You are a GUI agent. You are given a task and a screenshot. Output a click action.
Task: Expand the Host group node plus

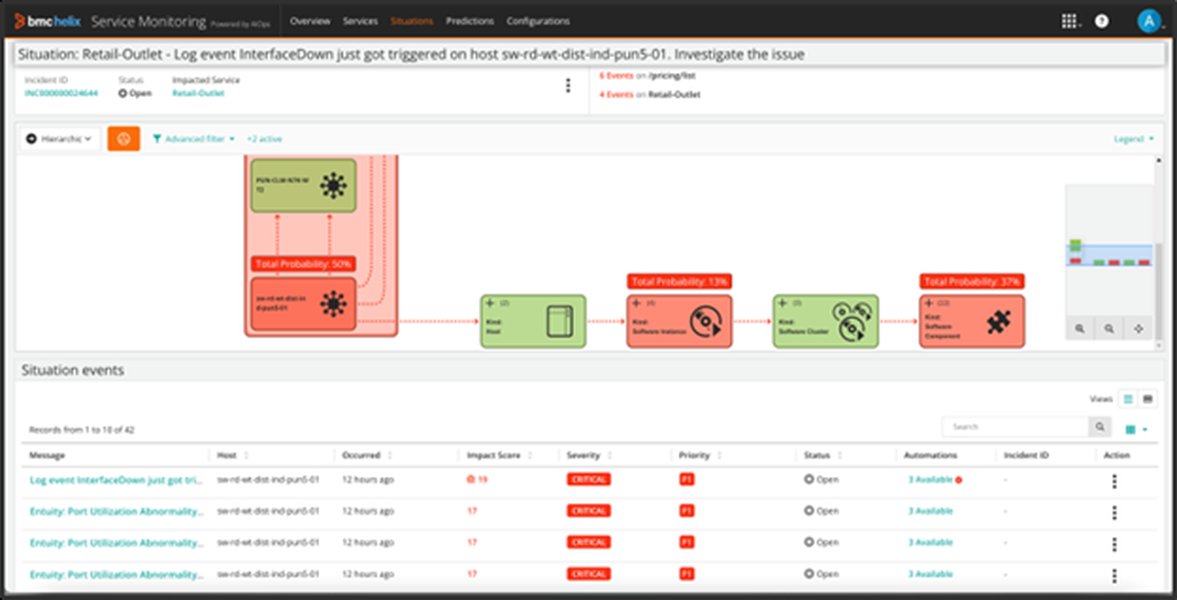pyautogui.click(x=491, y=303)
